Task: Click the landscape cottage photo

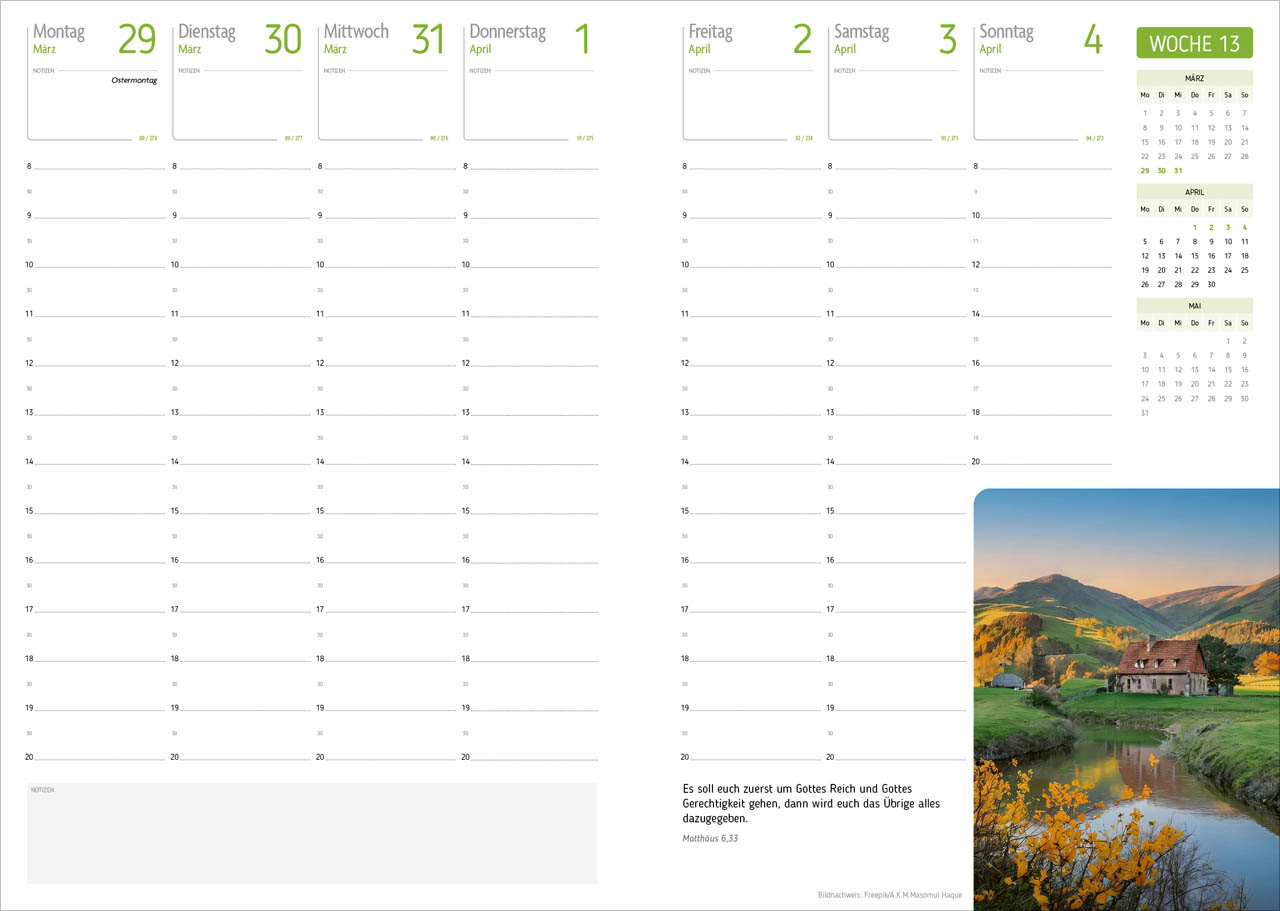Action: 1127,699
